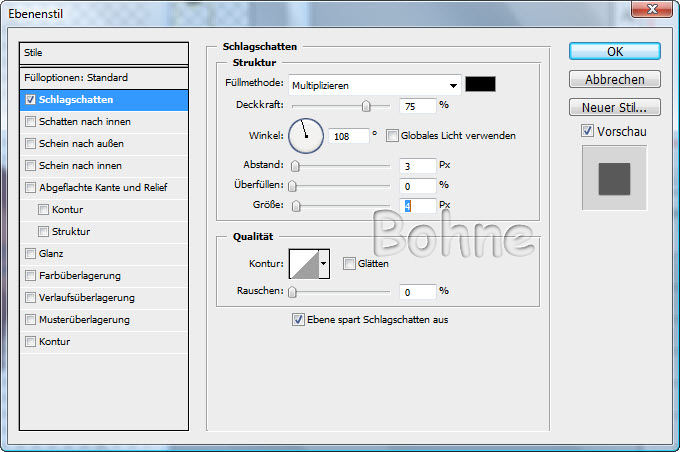Click the Abstand value input field
This screenshot has width=680, height=452.
[x=416, y=165]
